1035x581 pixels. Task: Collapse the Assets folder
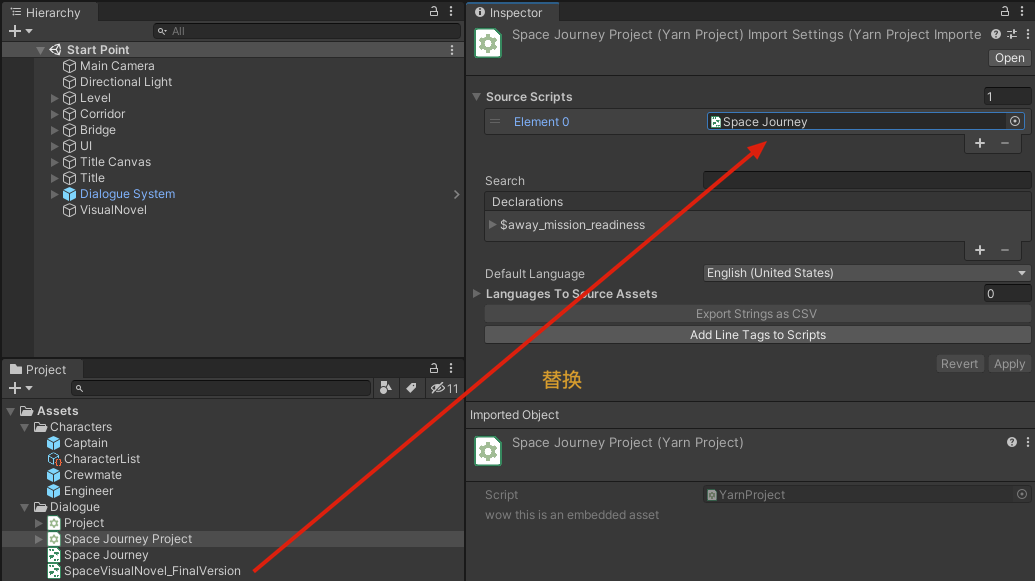[11, 411]
